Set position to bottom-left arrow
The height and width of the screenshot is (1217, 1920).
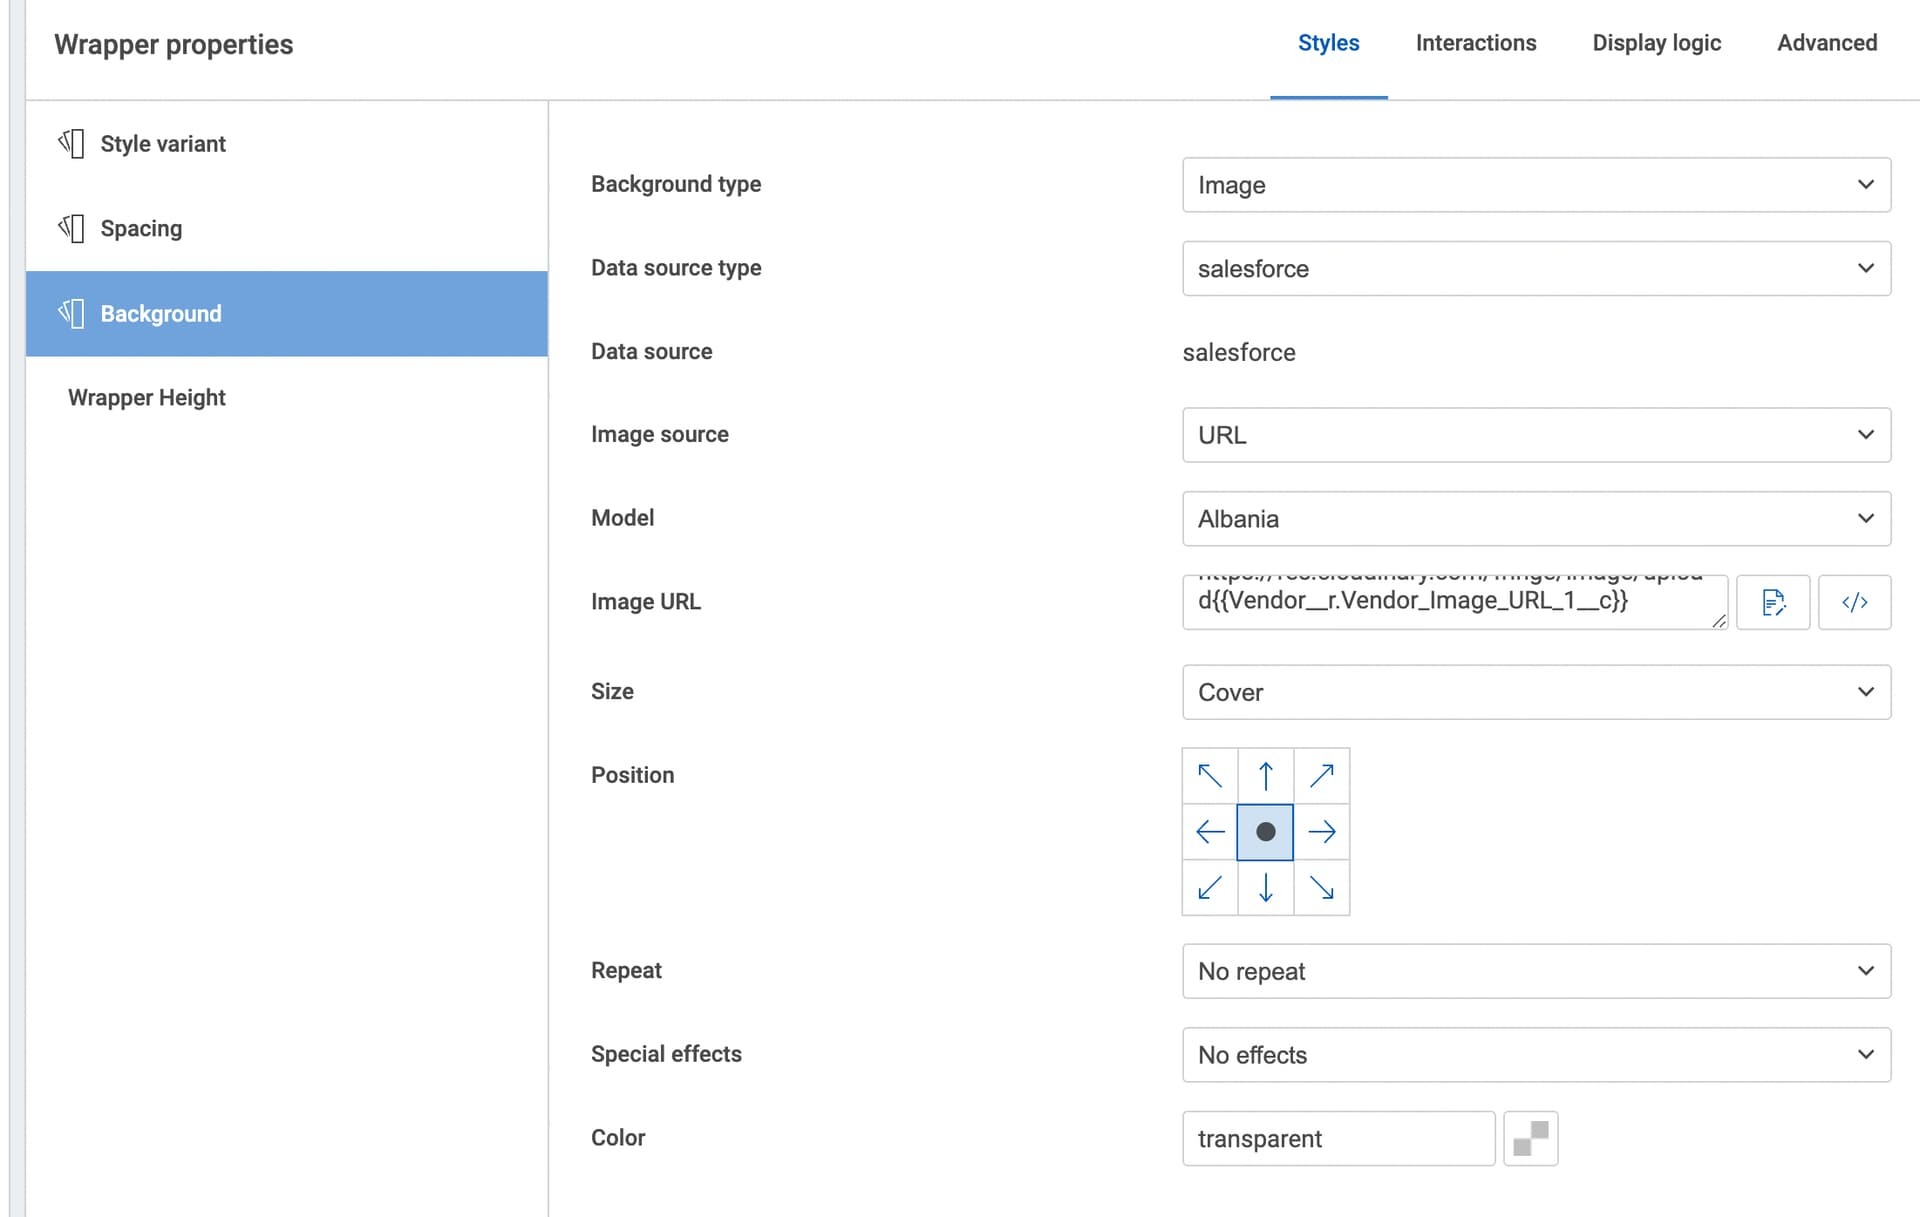click(1210, 888)
